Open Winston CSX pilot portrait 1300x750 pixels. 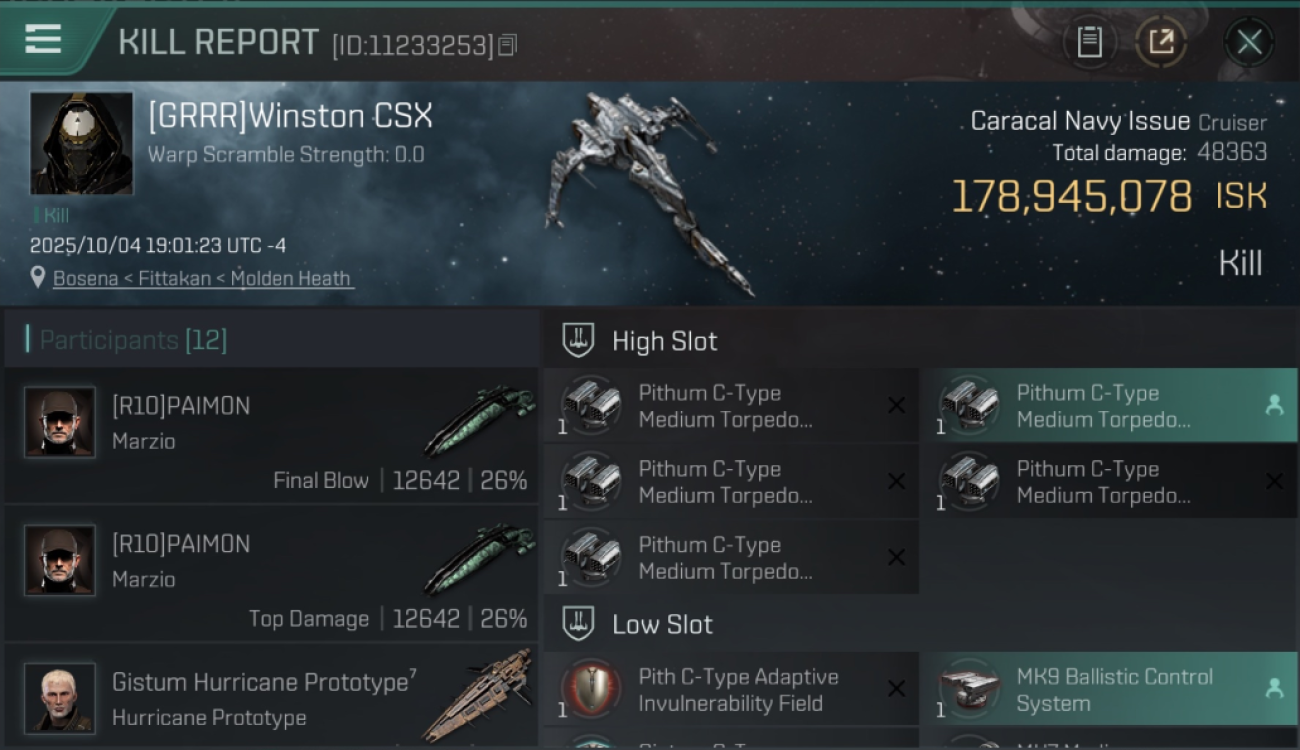[81, 143]
